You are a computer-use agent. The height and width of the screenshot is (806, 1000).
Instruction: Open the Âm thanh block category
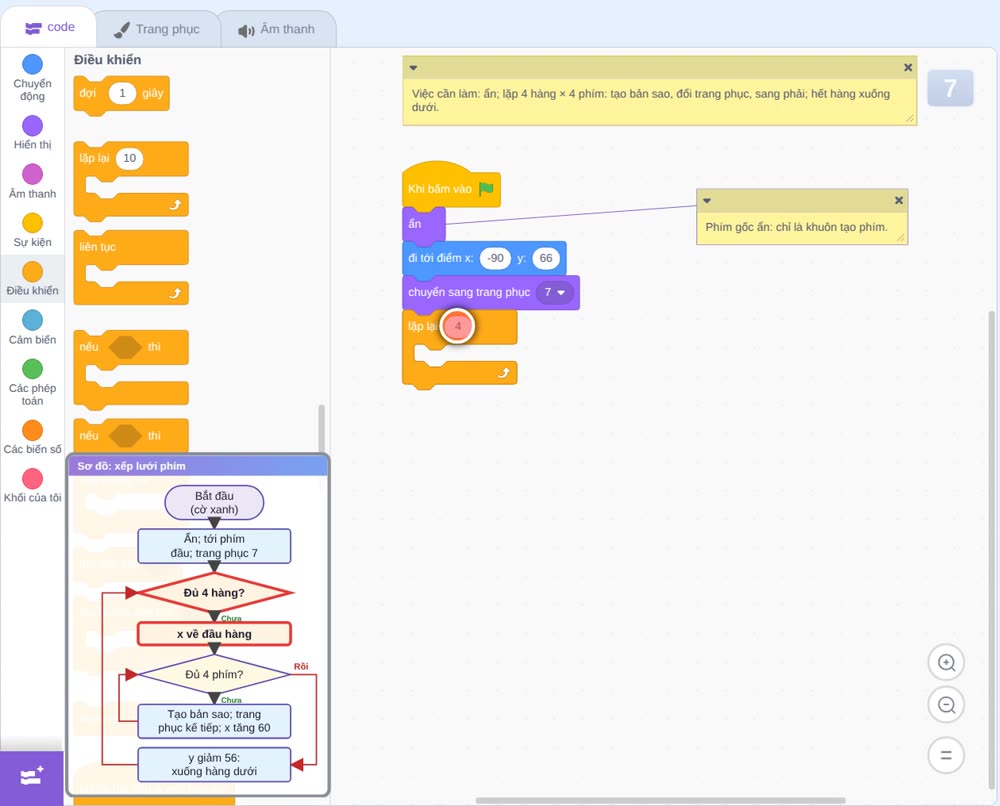[33, 181]
